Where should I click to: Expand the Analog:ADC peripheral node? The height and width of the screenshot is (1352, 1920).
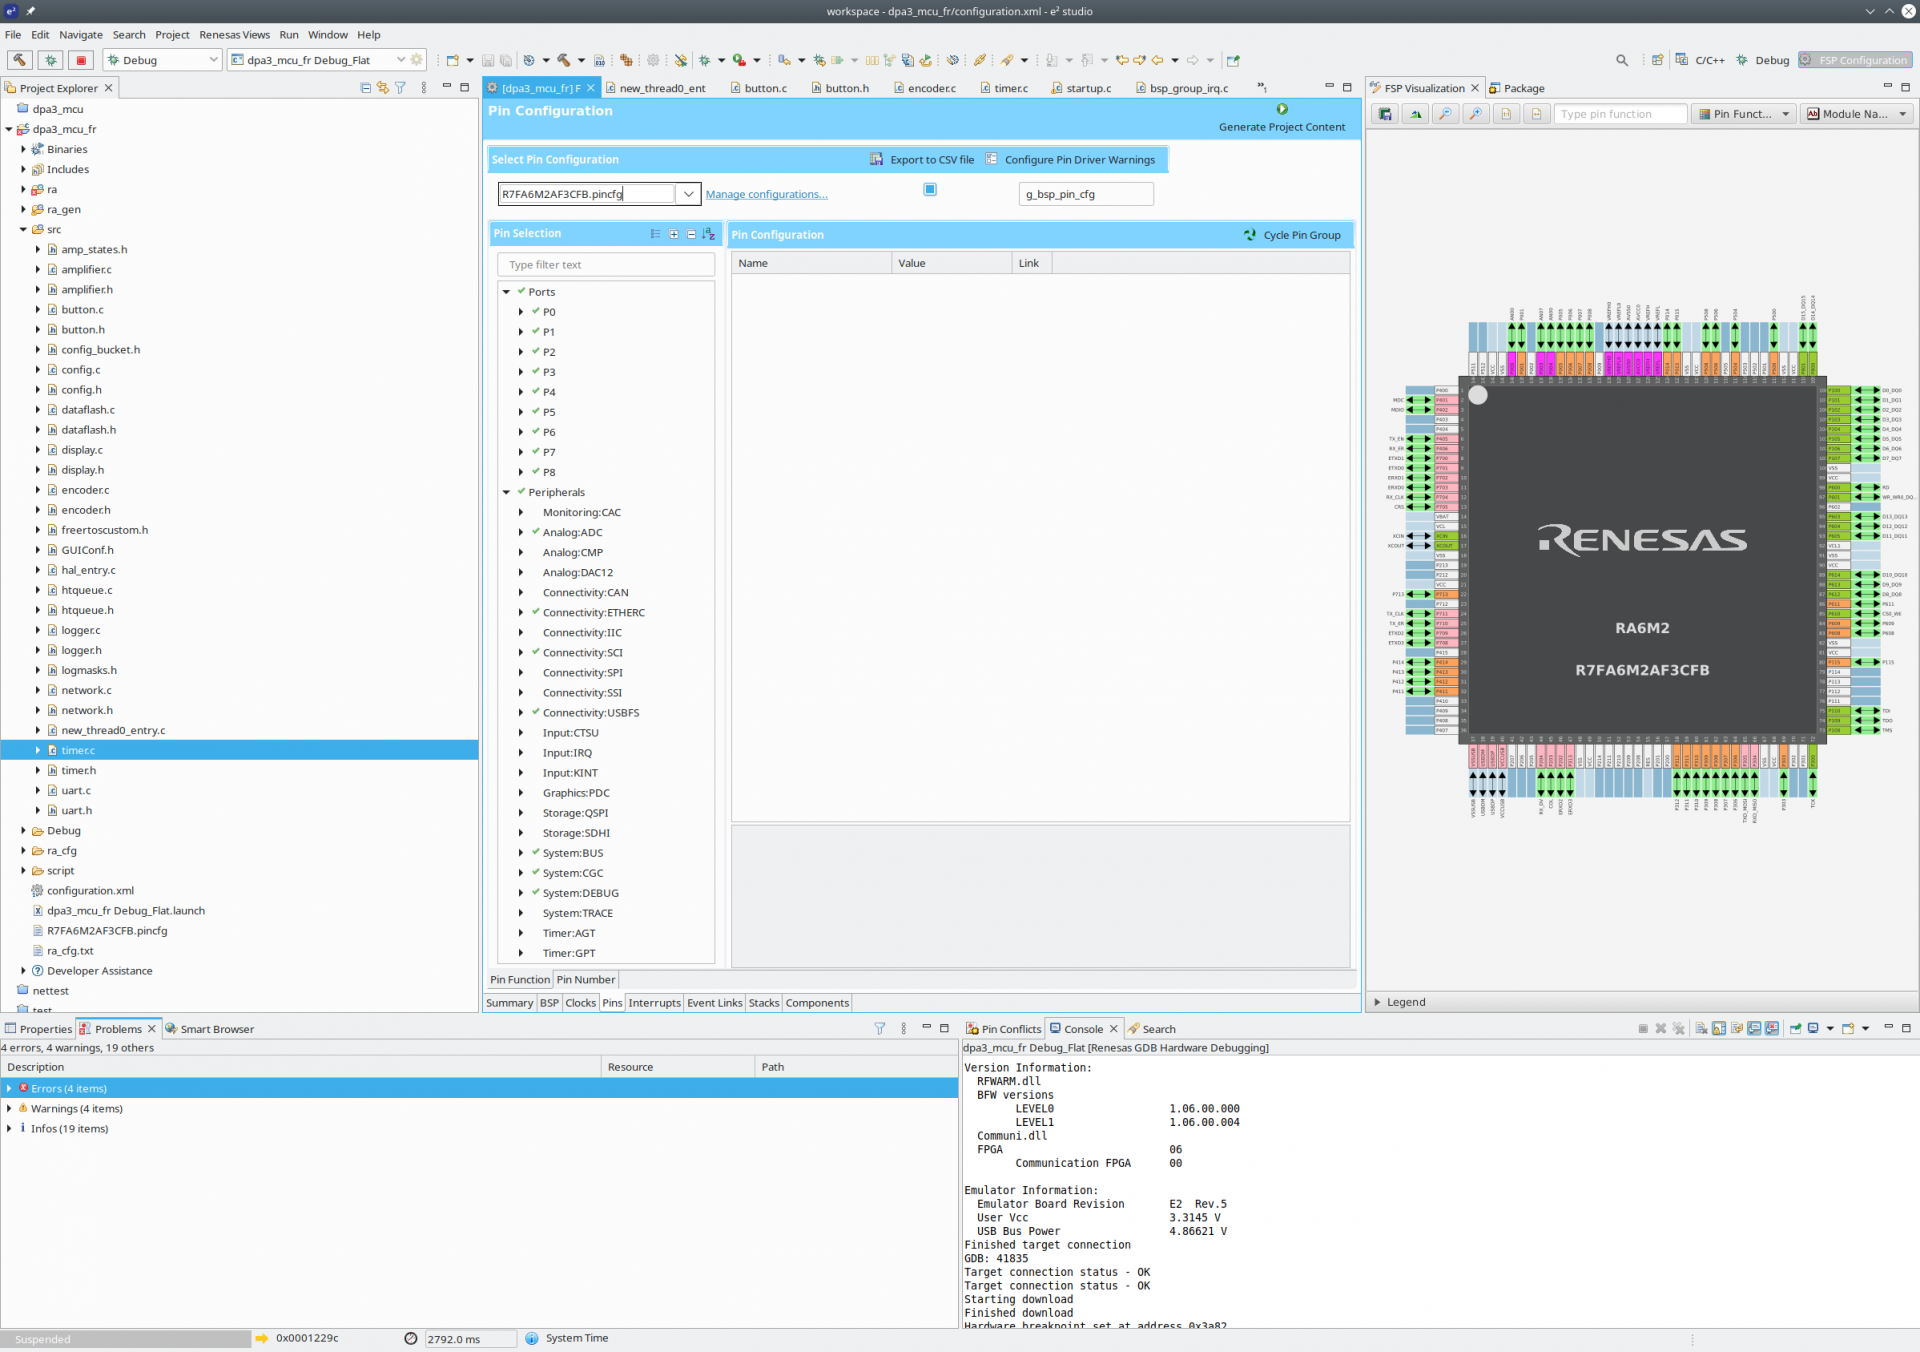[521, 532]
